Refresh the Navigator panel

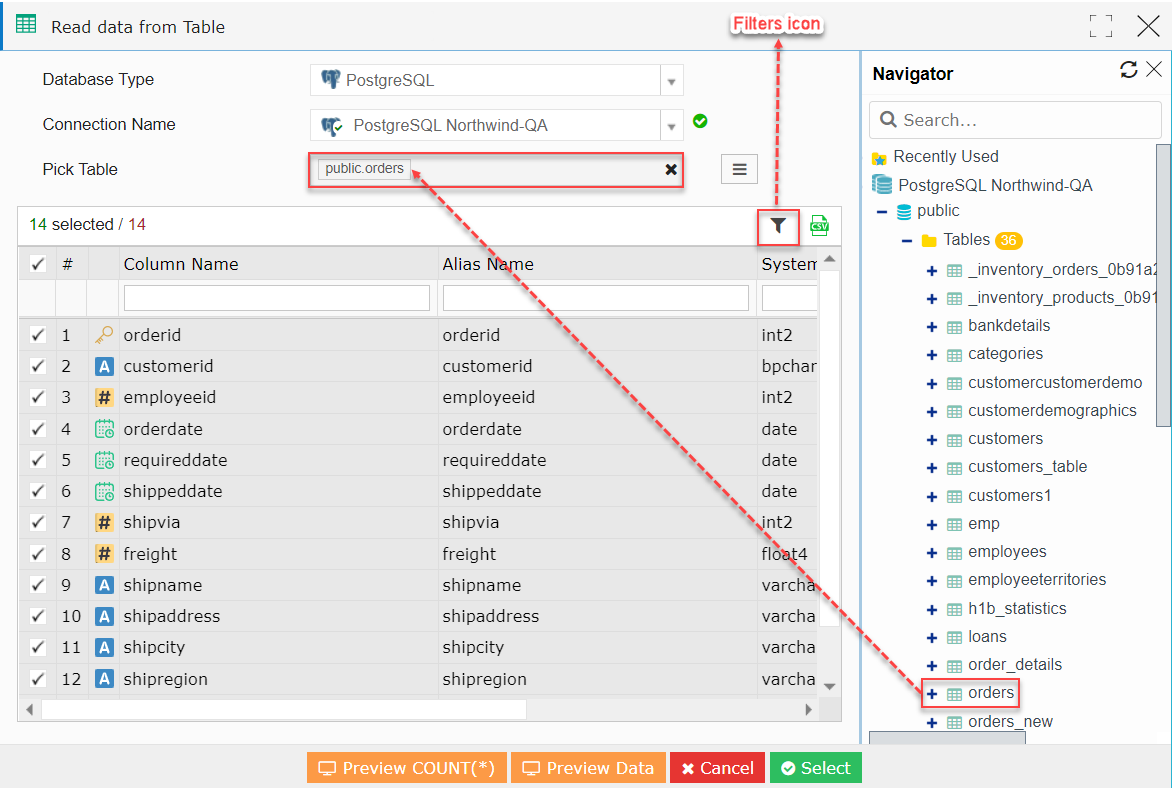(x=1130, y=70)
